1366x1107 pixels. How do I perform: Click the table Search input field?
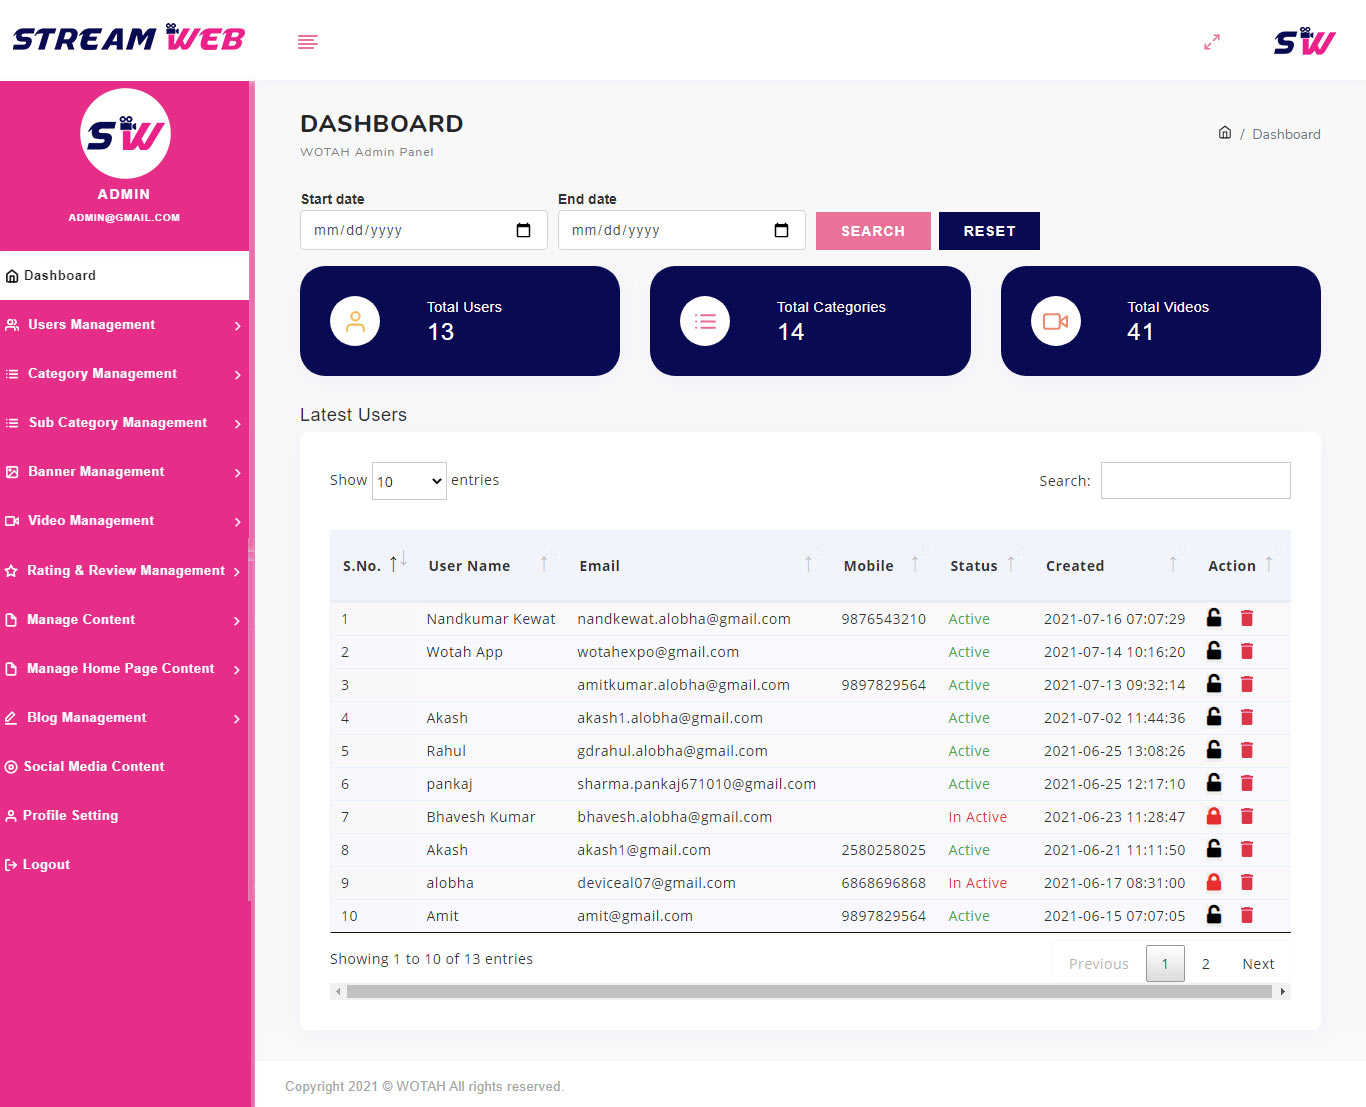tap(1195, 481)
